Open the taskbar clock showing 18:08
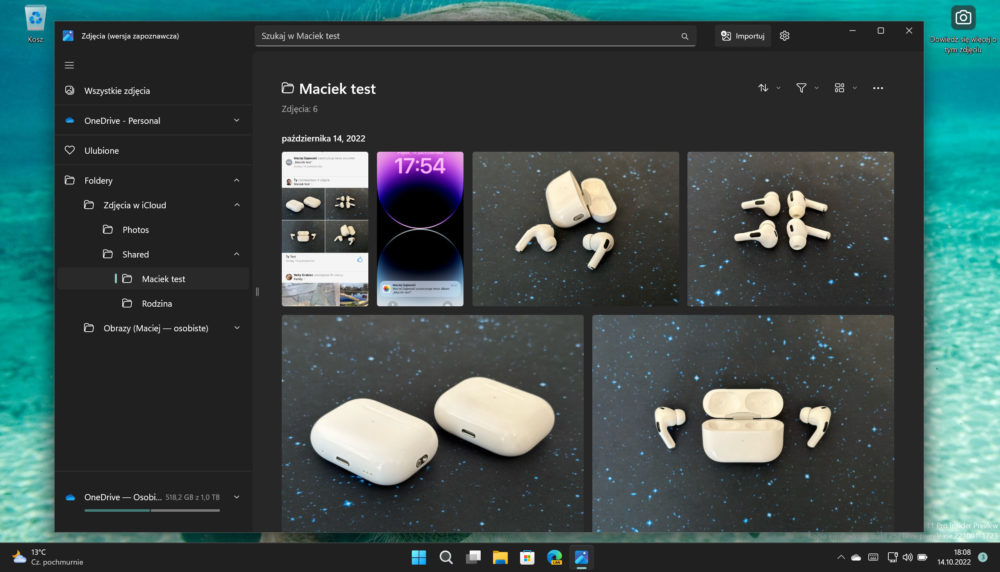 point(953,557)
